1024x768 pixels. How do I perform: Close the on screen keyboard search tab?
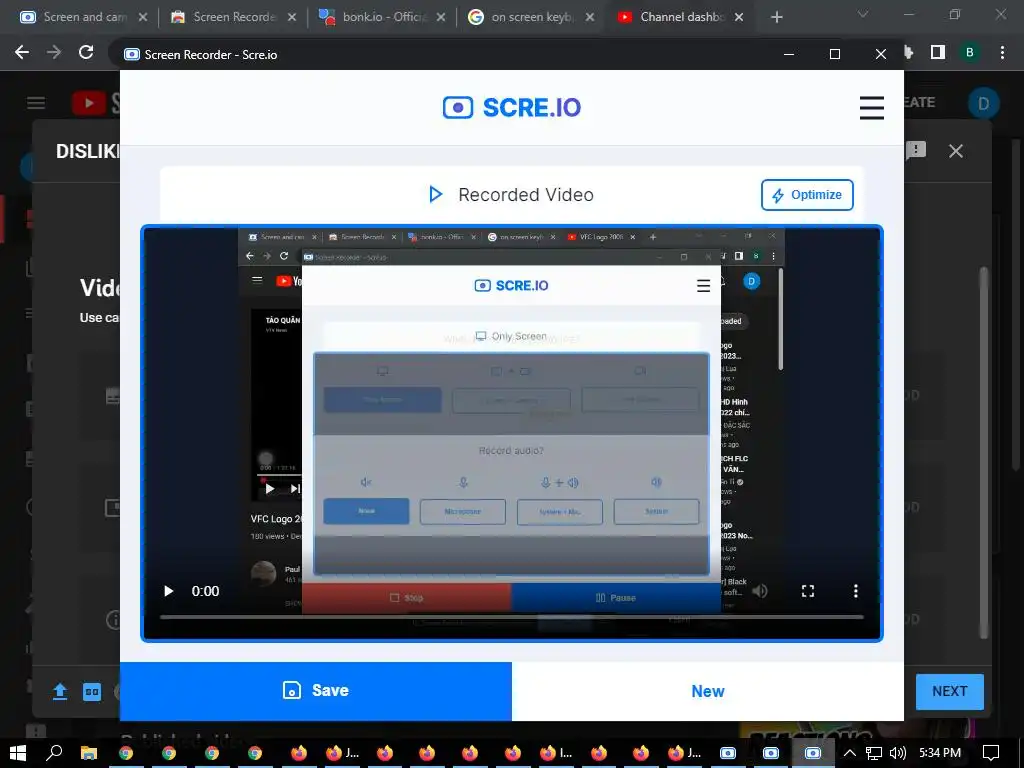point(590,17)
